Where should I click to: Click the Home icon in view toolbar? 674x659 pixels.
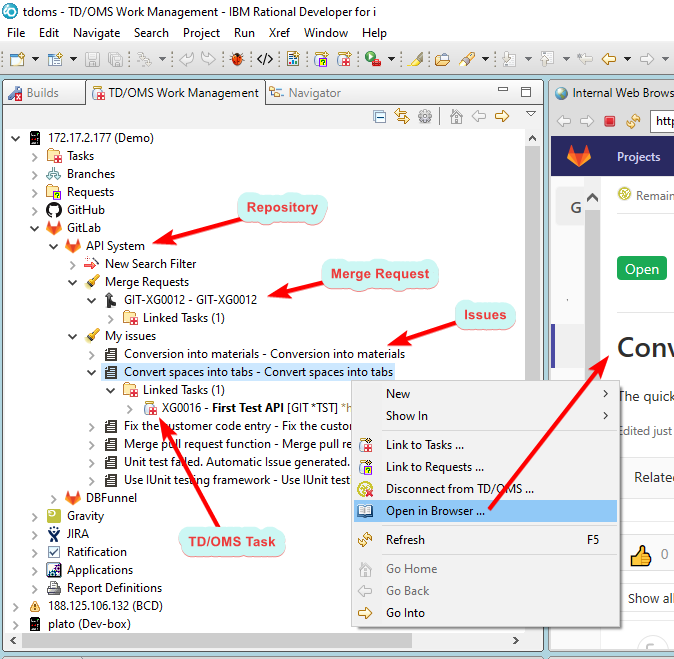456,116
